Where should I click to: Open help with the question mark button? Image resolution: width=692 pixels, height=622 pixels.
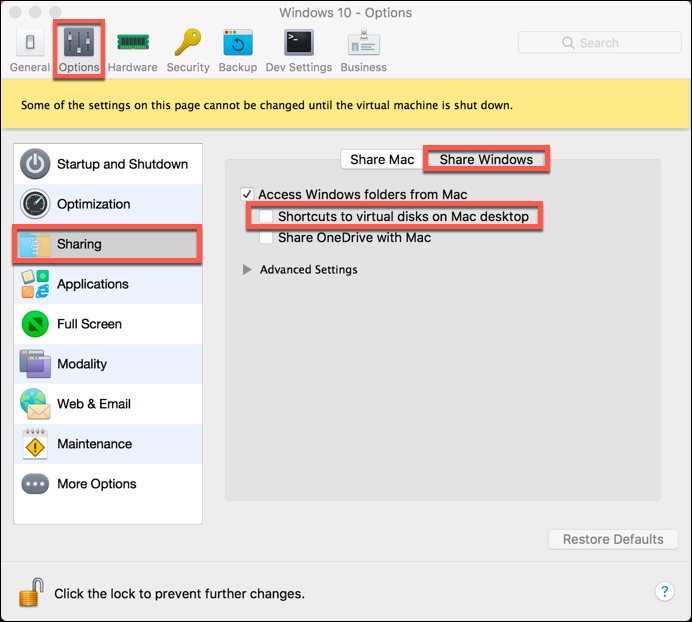coord(665,592)
